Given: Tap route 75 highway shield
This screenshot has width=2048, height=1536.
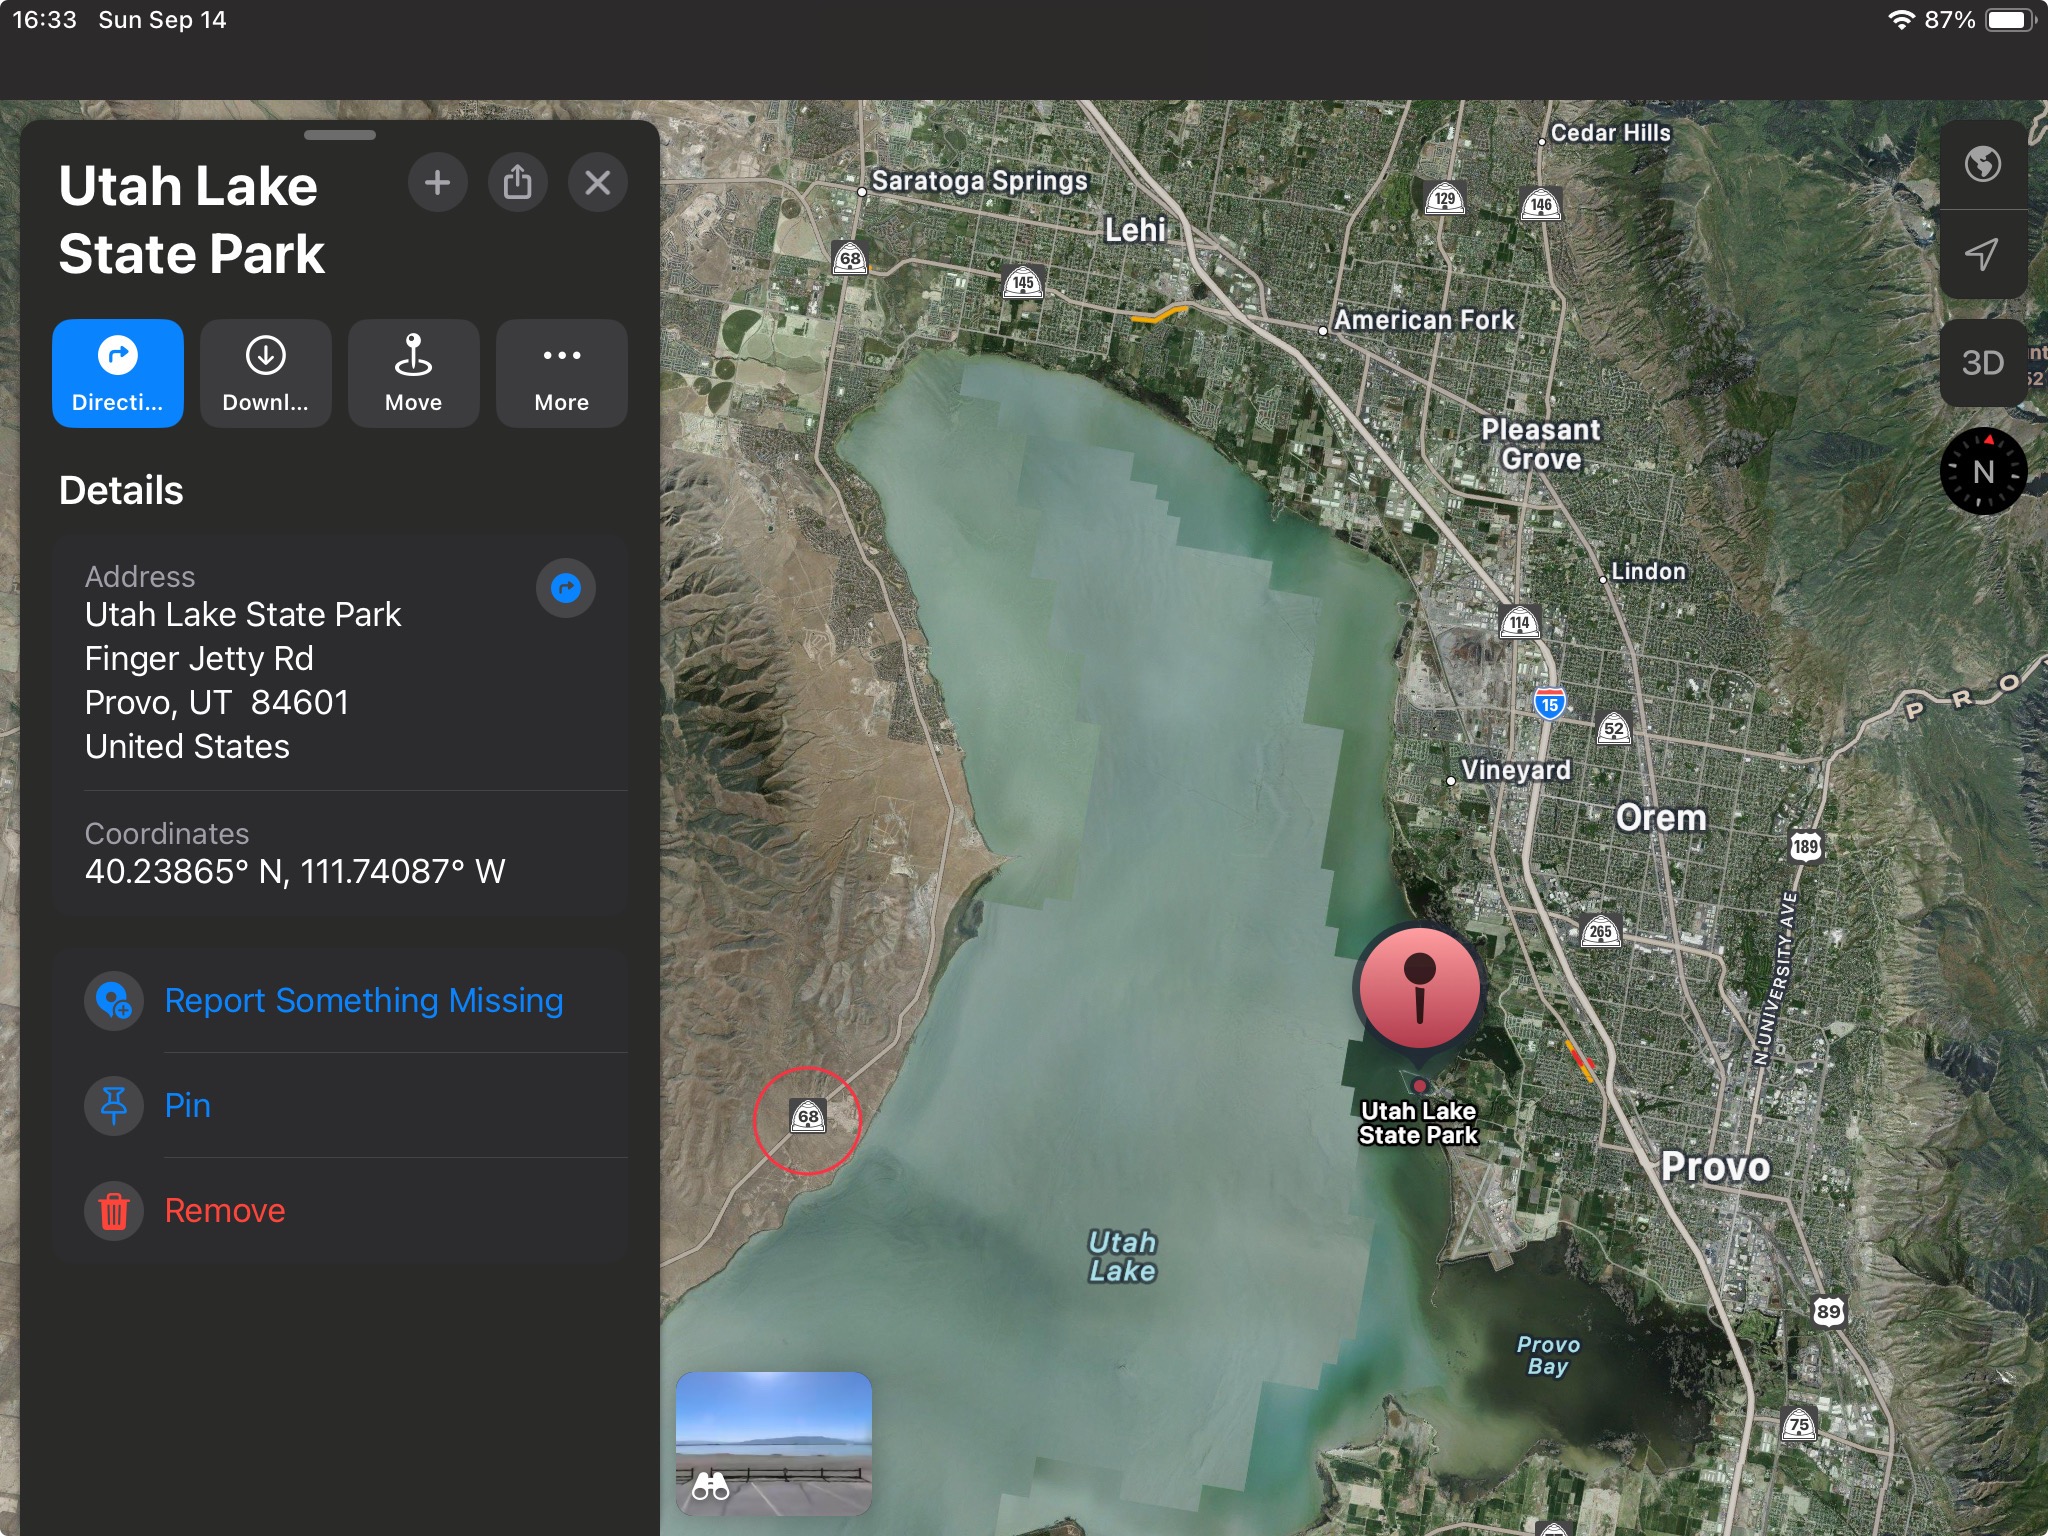Looking at the screenshot, I should 1799,1424.
